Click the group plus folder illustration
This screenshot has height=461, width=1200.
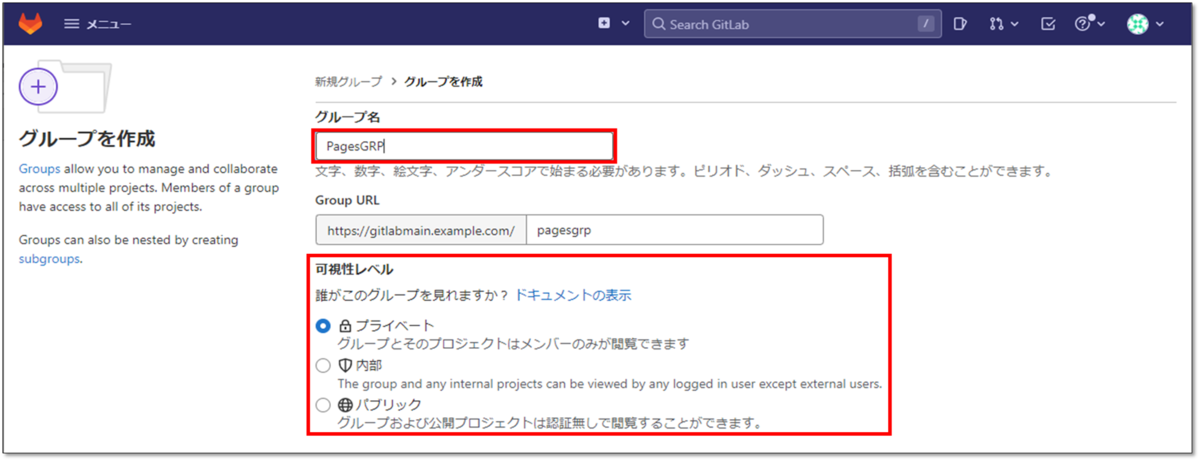[x=66, y=88]
